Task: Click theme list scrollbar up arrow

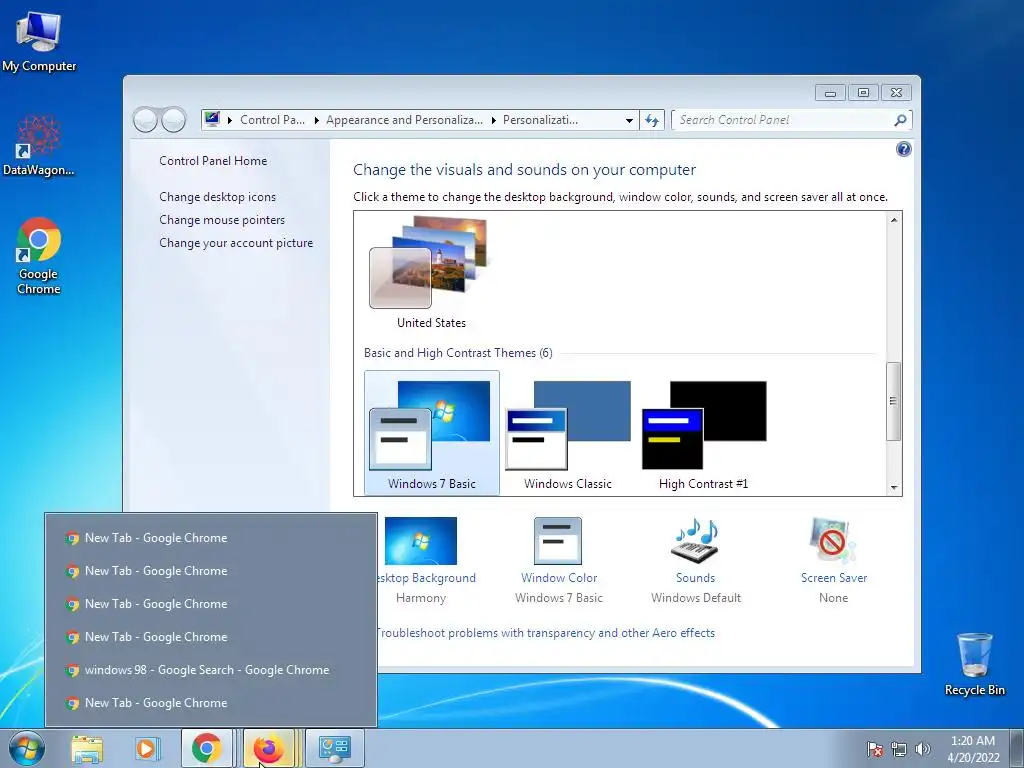Action: (893, 220)
